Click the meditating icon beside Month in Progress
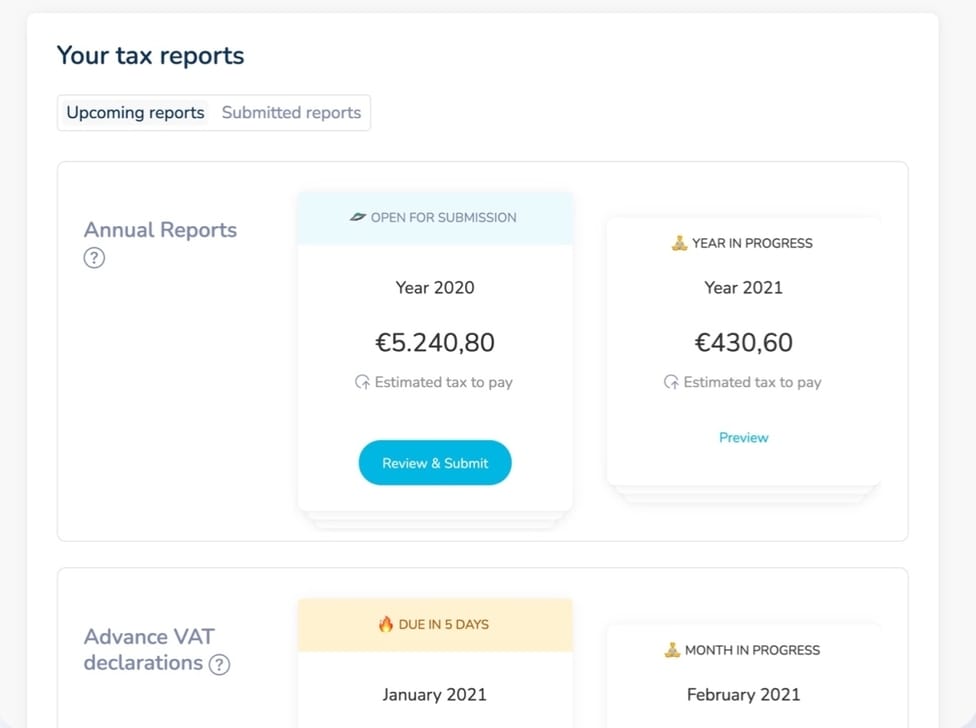This screenshot has width=976, height=728. (x=672, y=650)
